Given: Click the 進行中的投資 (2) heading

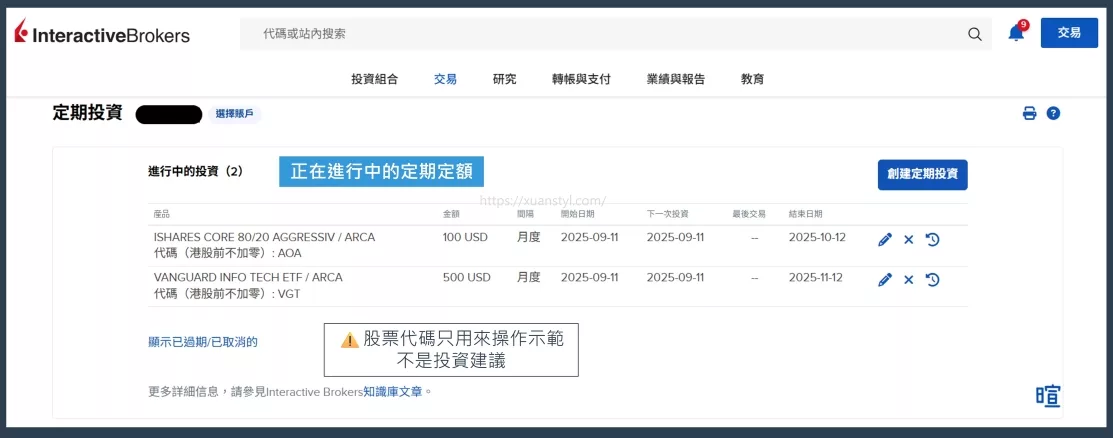Looking at the screenshot, I should (x=195, y=171).
